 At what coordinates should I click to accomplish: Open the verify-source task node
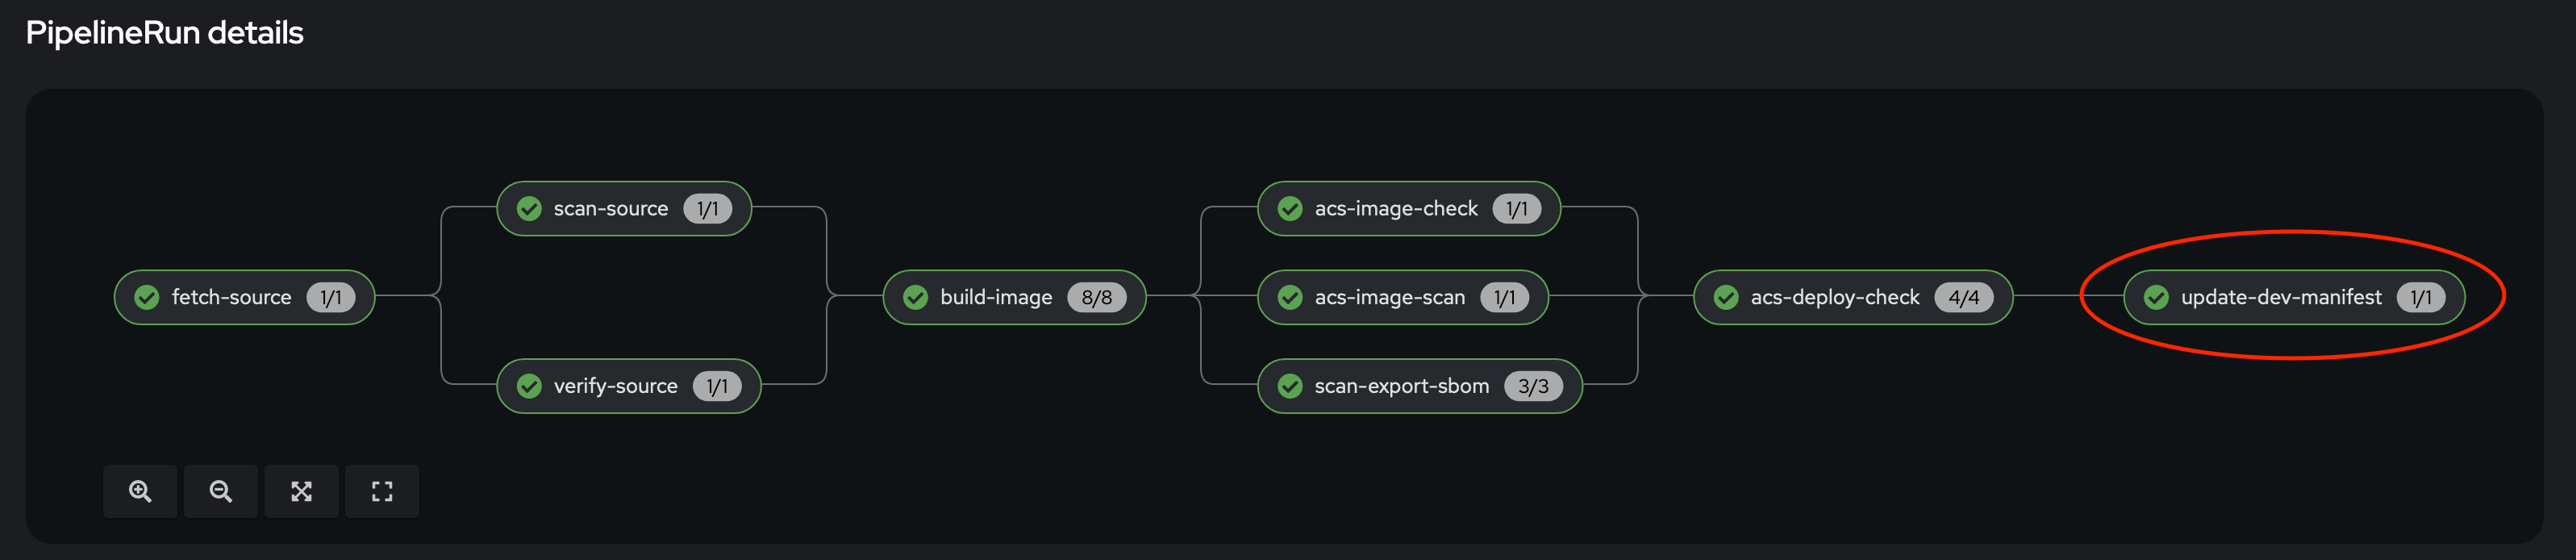(x=629, y=386)
